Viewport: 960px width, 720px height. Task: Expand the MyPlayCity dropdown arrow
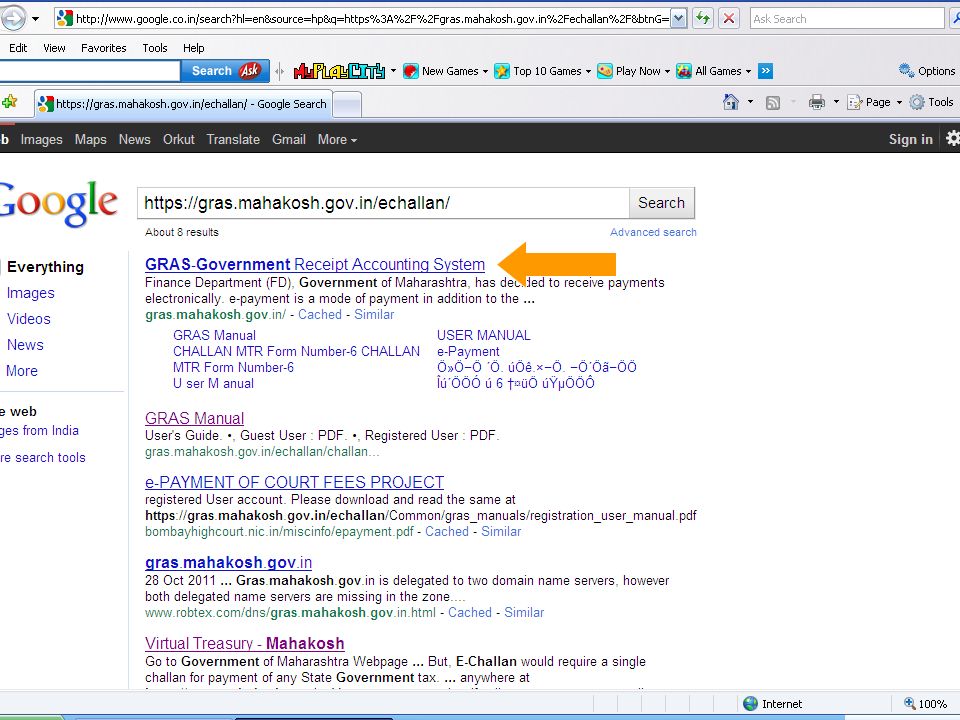[393, 71]
